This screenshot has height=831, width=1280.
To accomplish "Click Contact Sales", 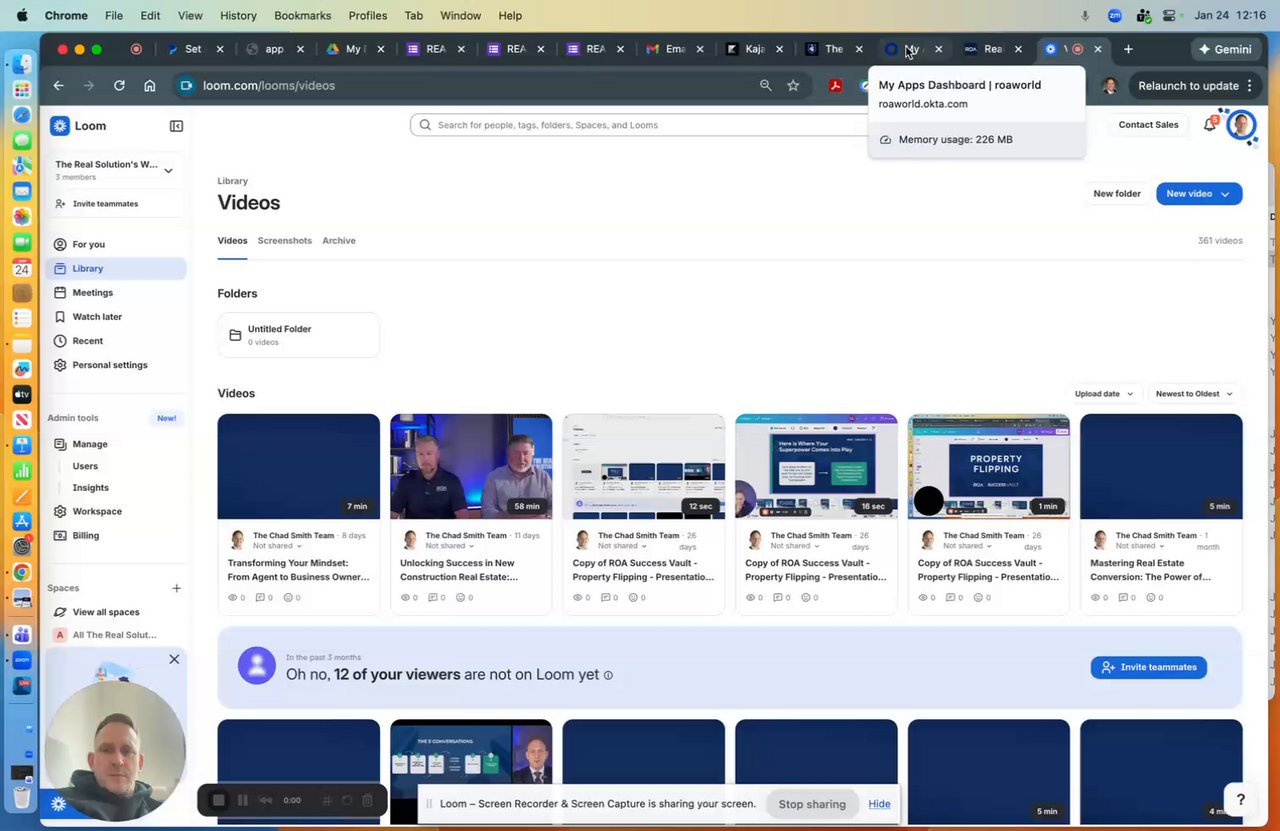I will [1148, 125].
